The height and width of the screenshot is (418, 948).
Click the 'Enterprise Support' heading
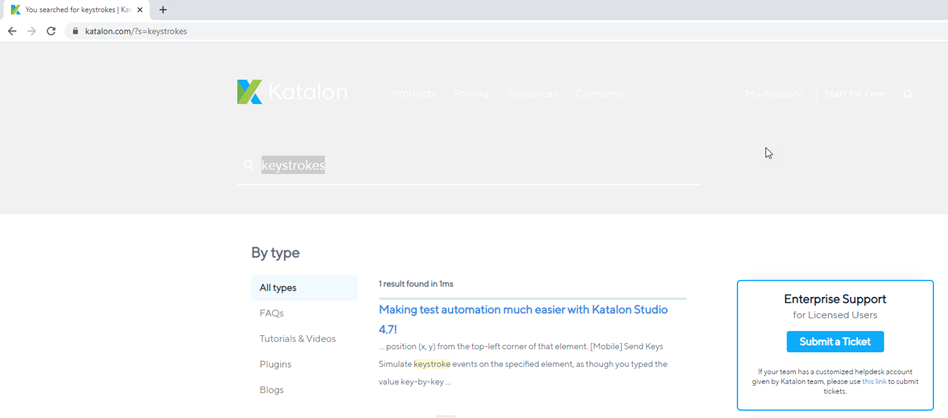pos(835,299)
